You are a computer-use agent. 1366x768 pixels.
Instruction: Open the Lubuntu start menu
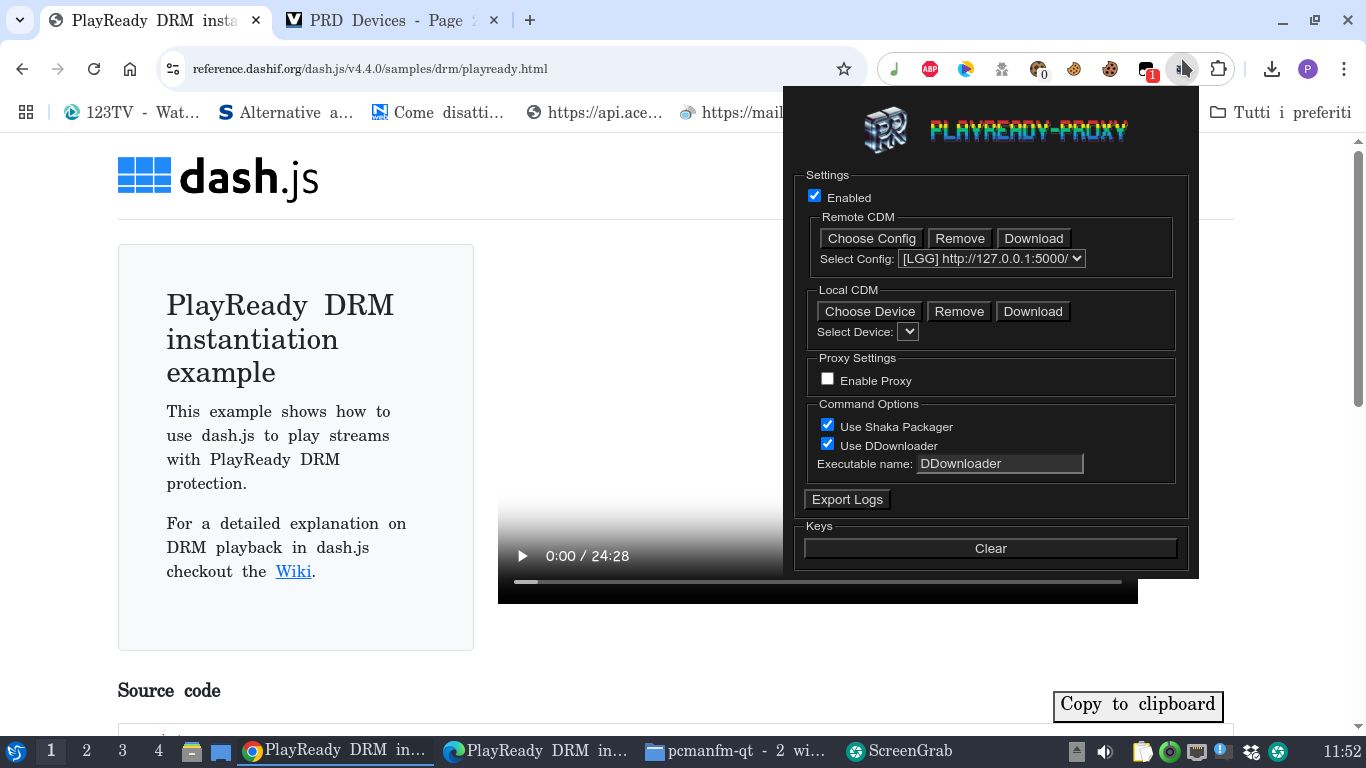16,751
